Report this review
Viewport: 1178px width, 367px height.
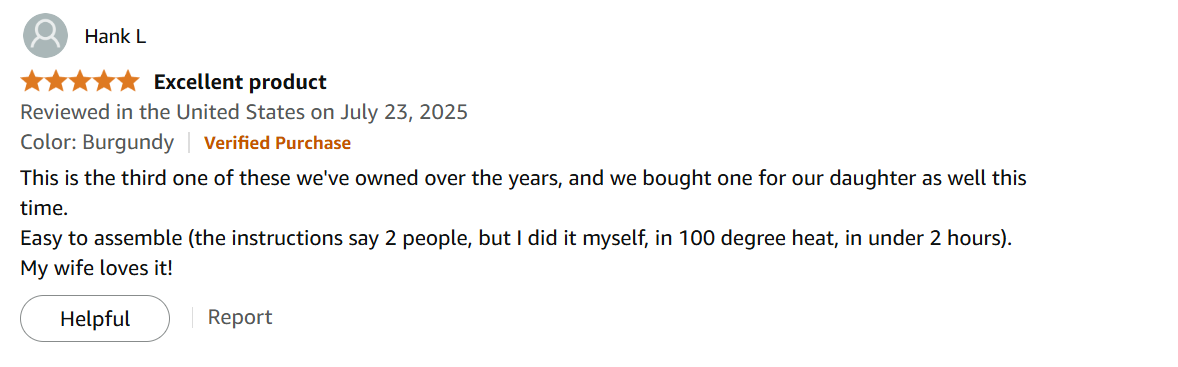point(240,317)
